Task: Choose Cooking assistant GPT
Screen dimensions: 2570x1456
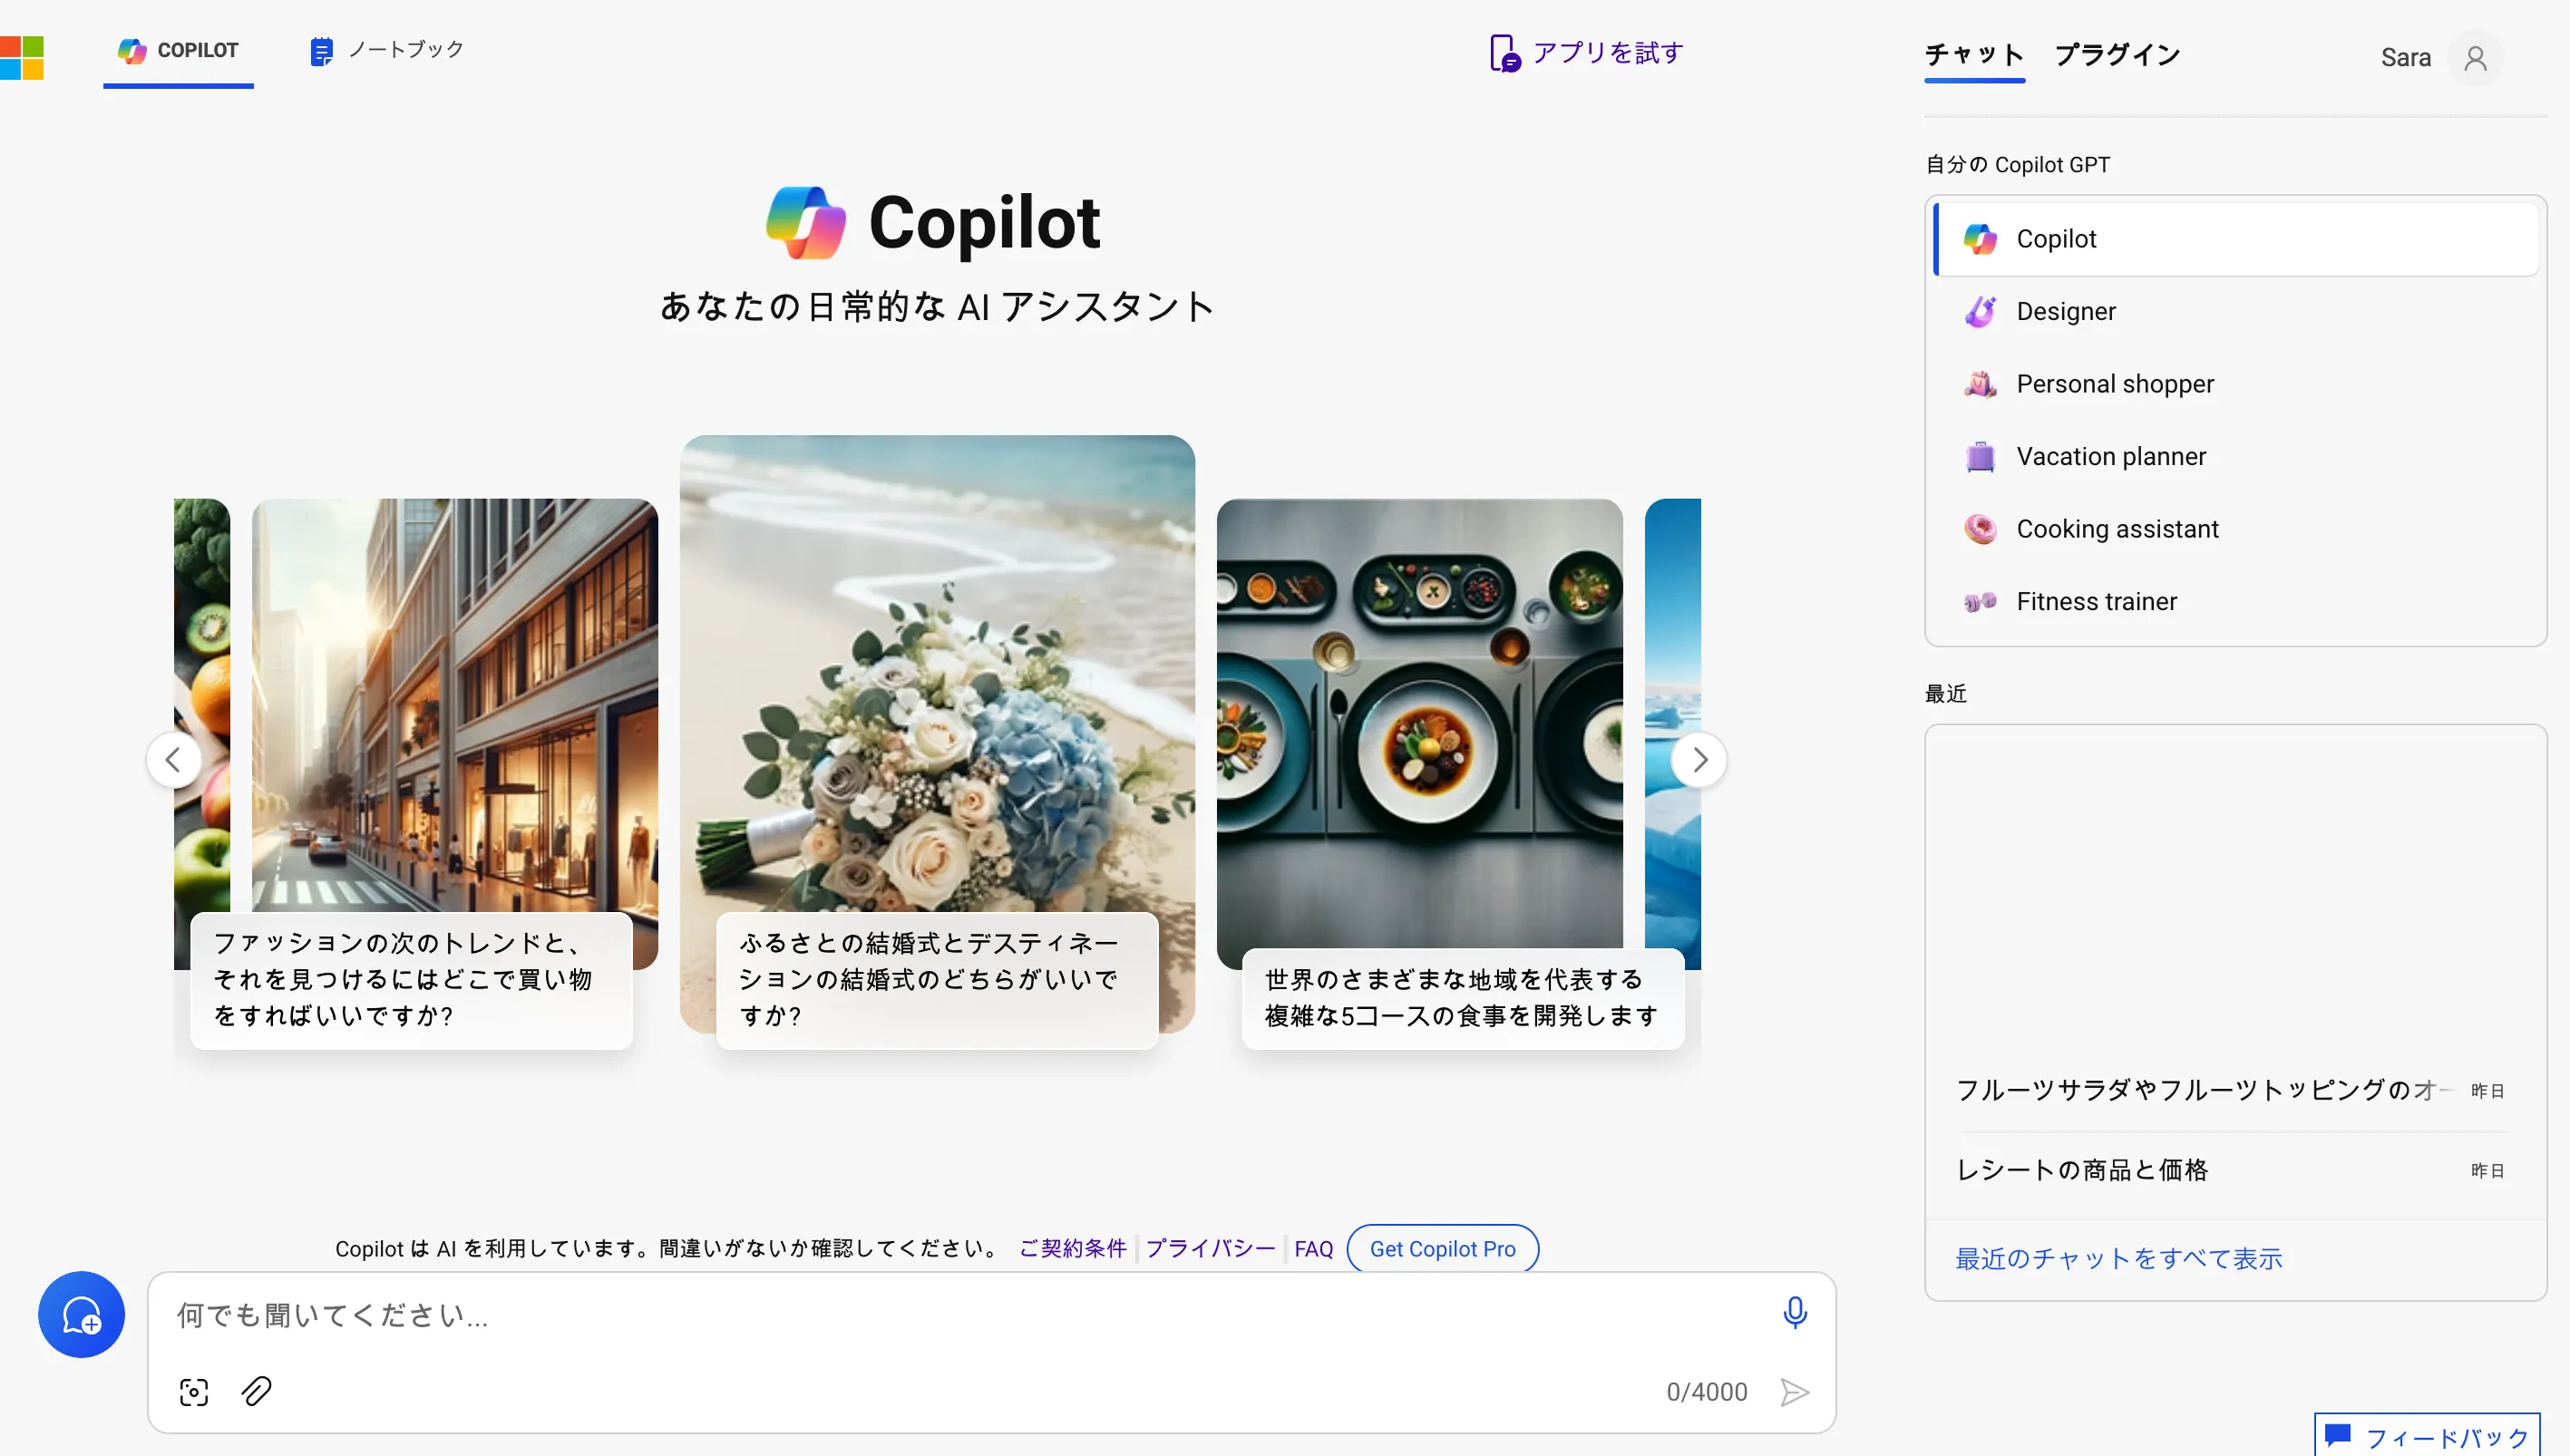Action: coord(2236,529)
